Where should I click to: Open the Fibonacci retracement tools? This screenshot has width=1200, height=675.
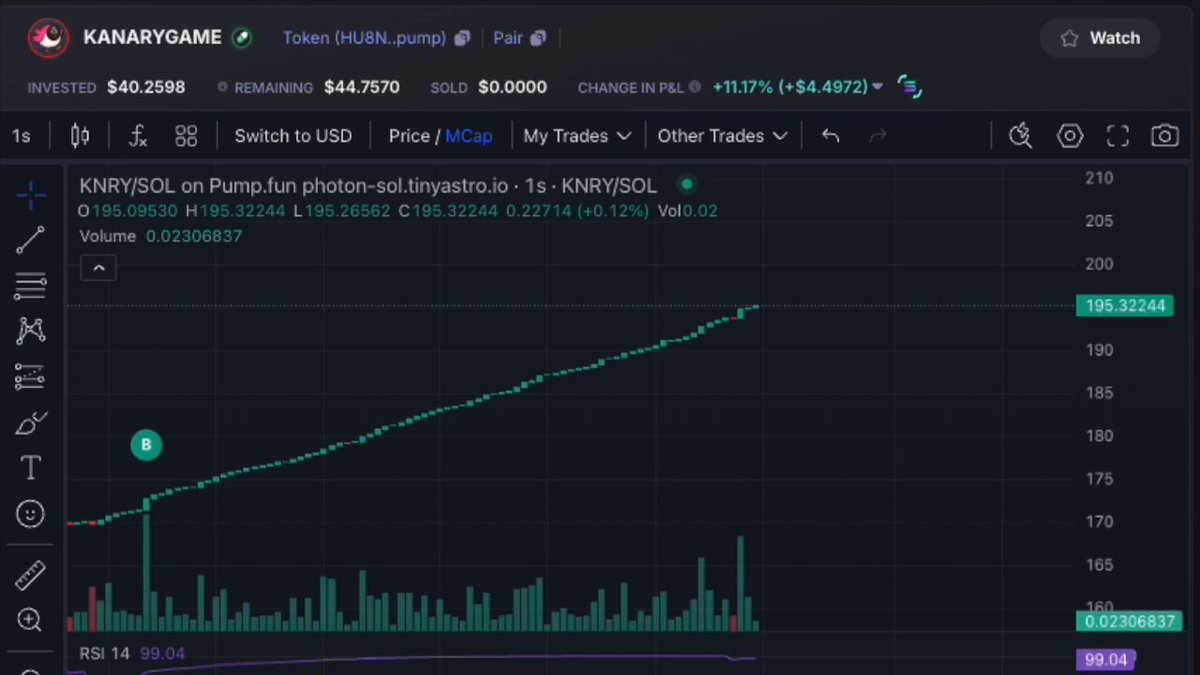pos(31,286)
